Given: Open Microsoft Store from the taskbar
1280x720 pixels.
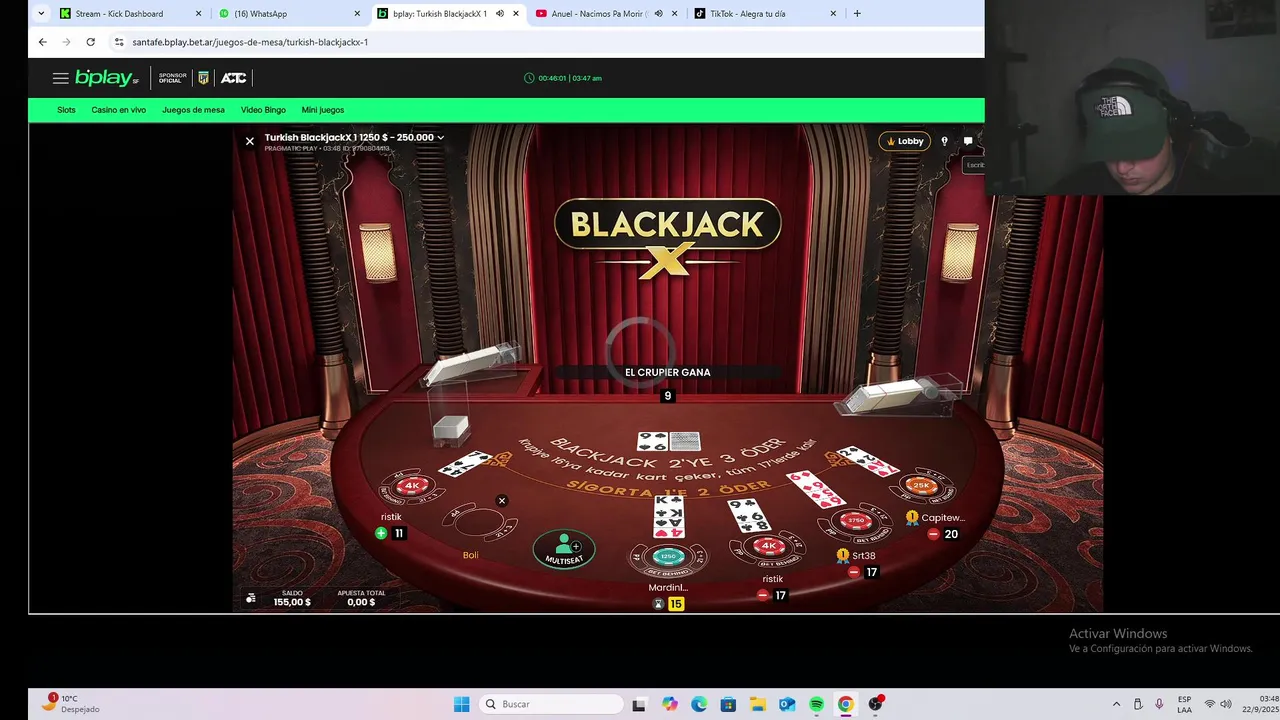Looking at the screenshot, I should coord(728,704).
